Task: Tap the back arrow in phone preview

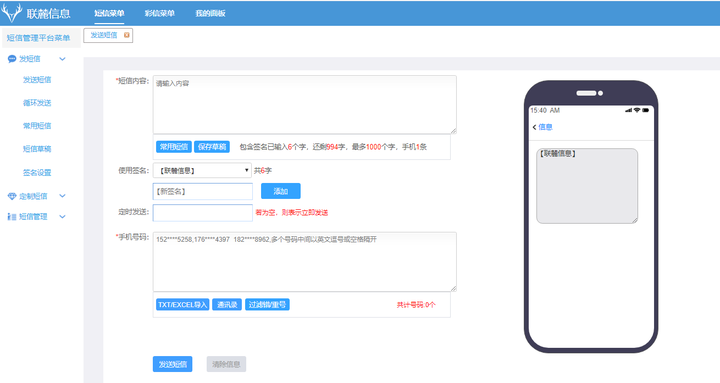Action: (534, 127)
